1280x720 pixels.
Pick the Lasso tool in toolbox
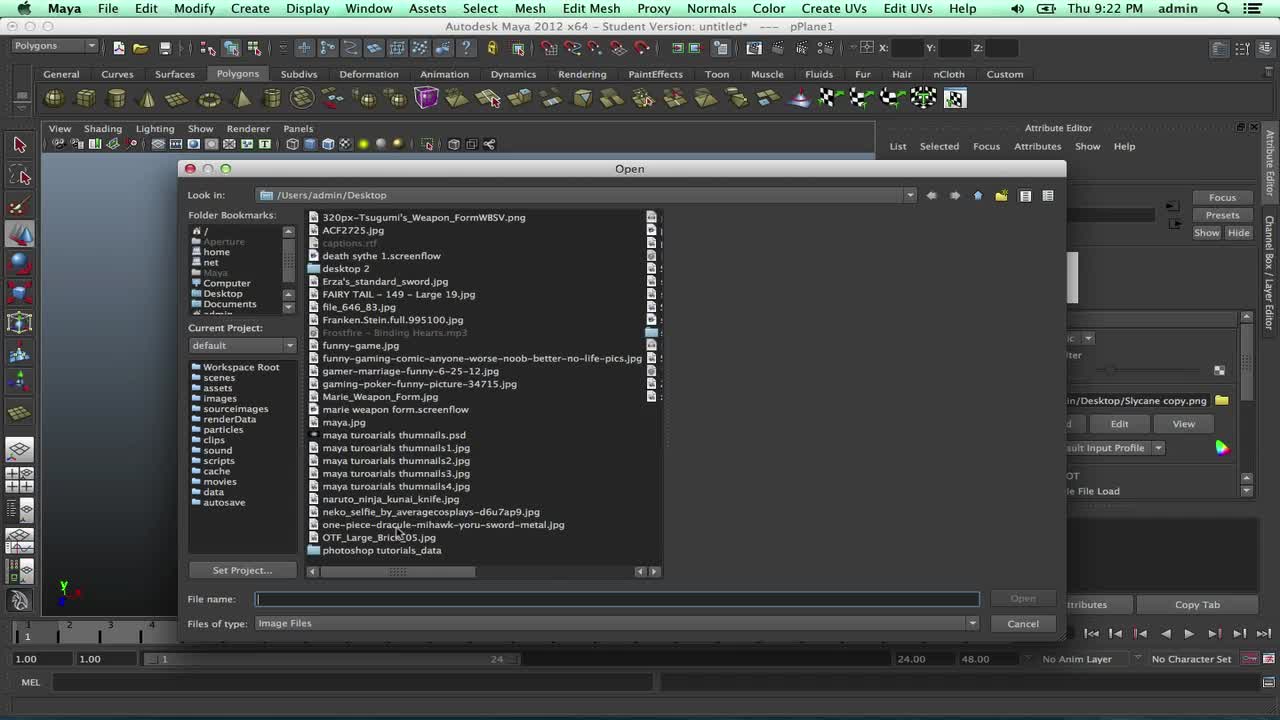pyautogui.click(x=19, y=176)
